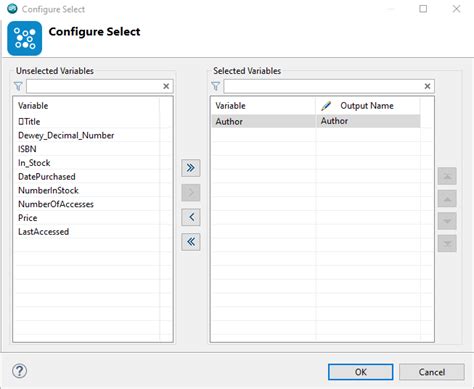Image resolution: width=474 pixels, height=389 pixels.
Task: Open help with the question mark icon
Action: [x=20, y=371]
